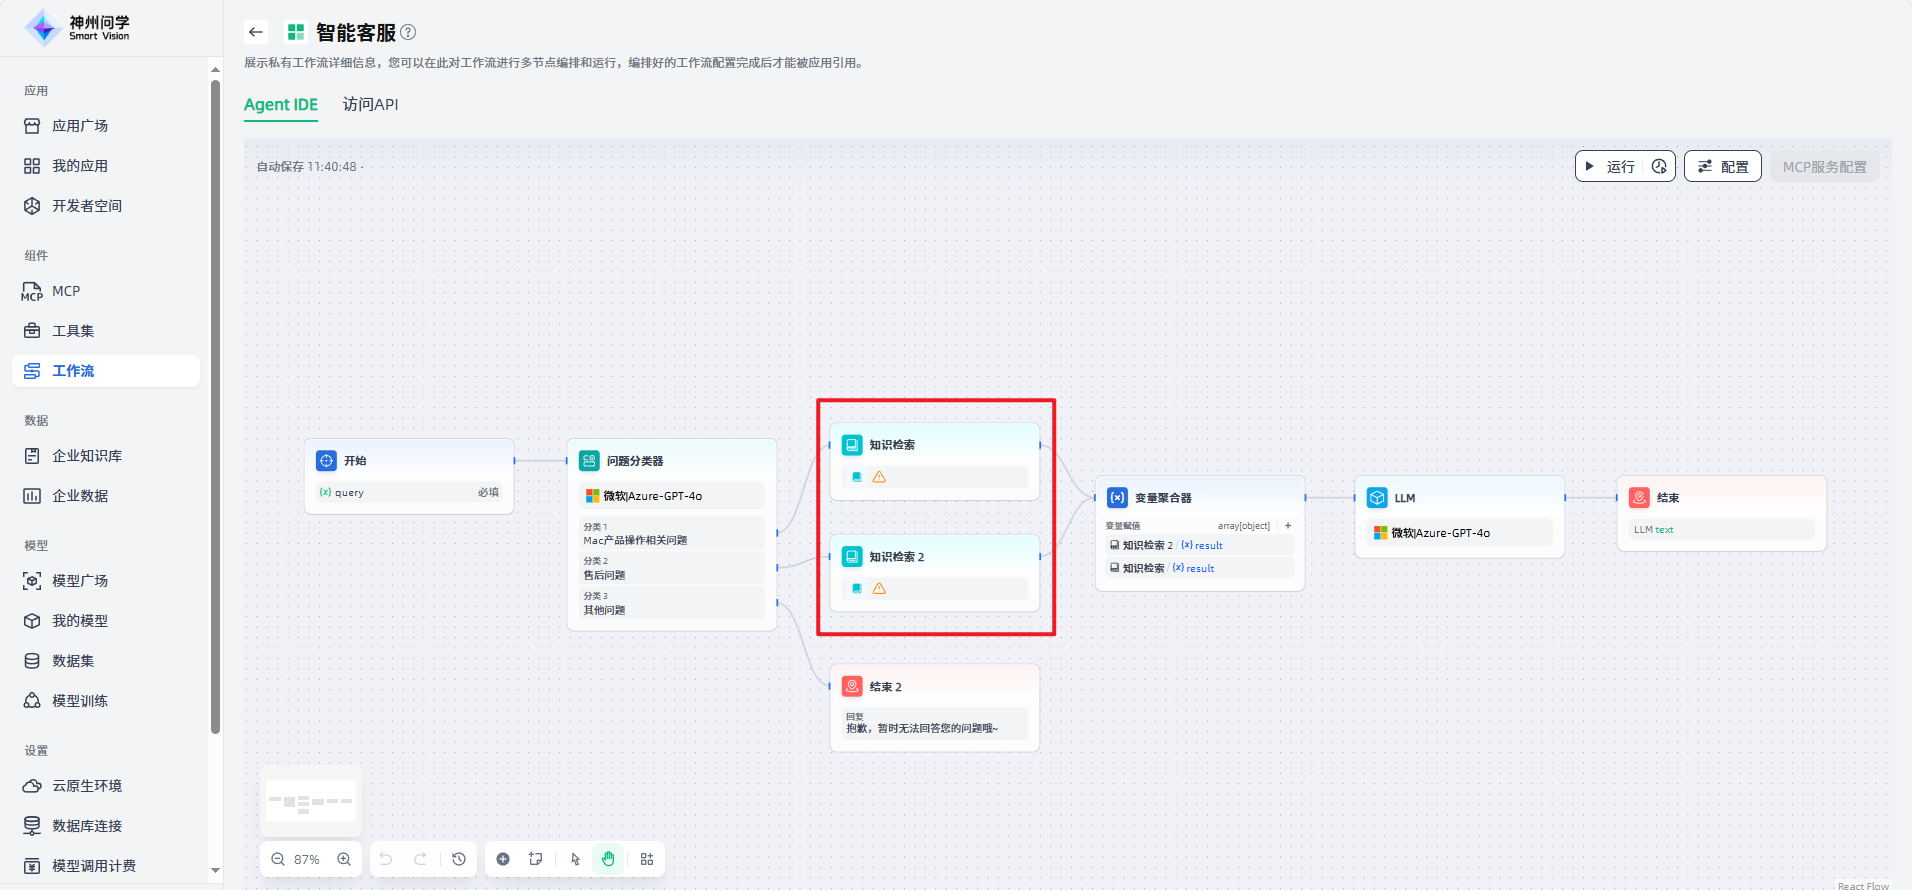The height and width of the screenshot is (890, 1912).
Task: Select the 问题分类器 node
Action: (671, 461)
